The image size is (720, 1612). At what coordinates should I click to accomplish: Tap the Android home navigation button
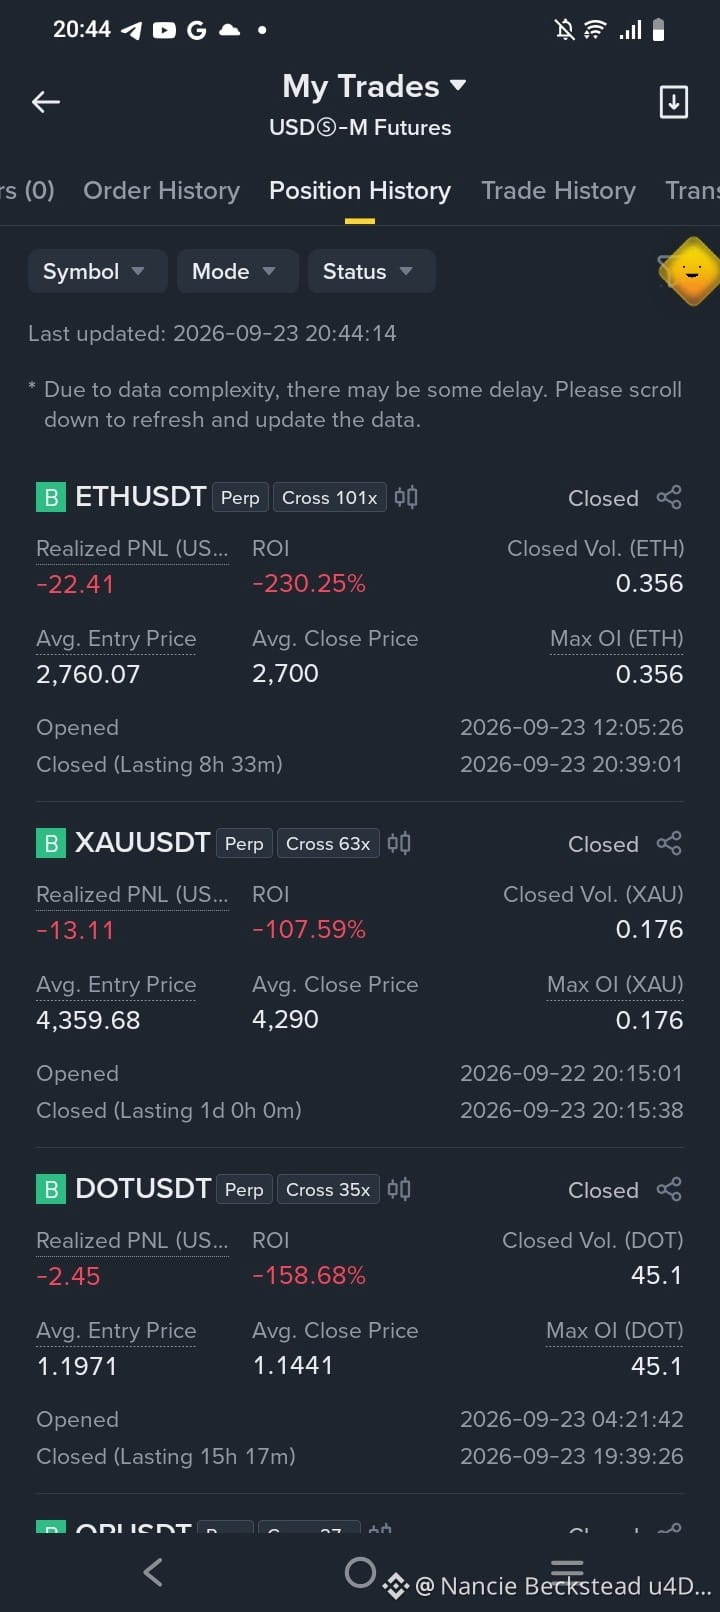tap(360, 1573)
